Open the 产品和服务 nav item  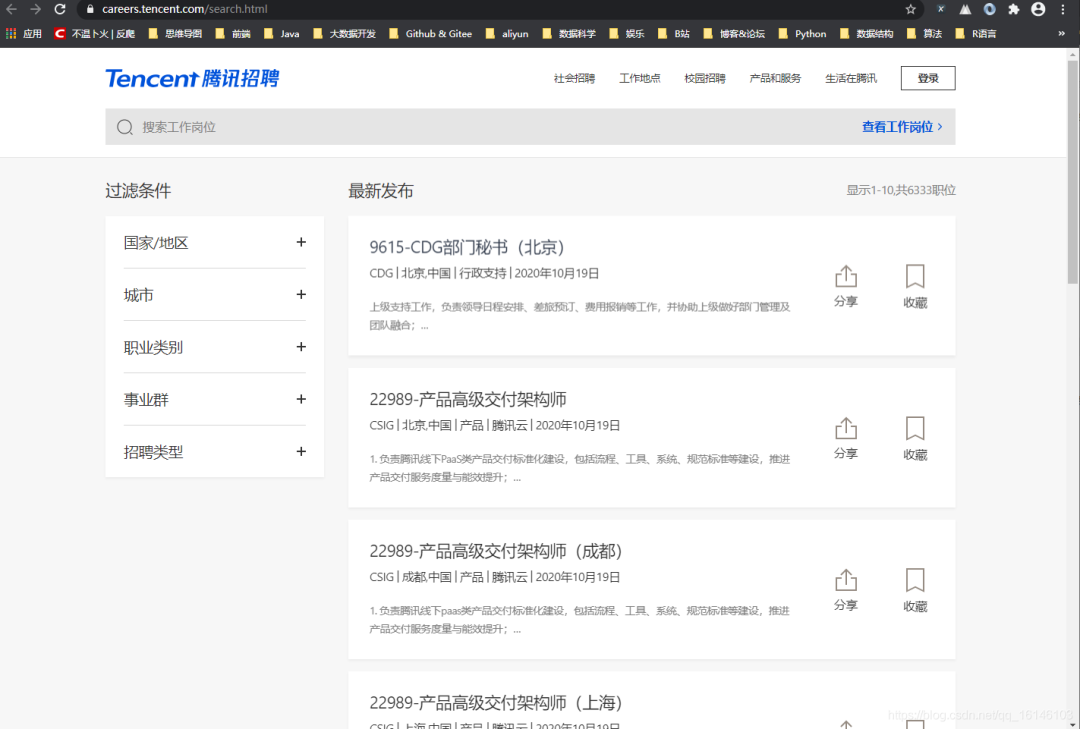click(x=776, y=79)
